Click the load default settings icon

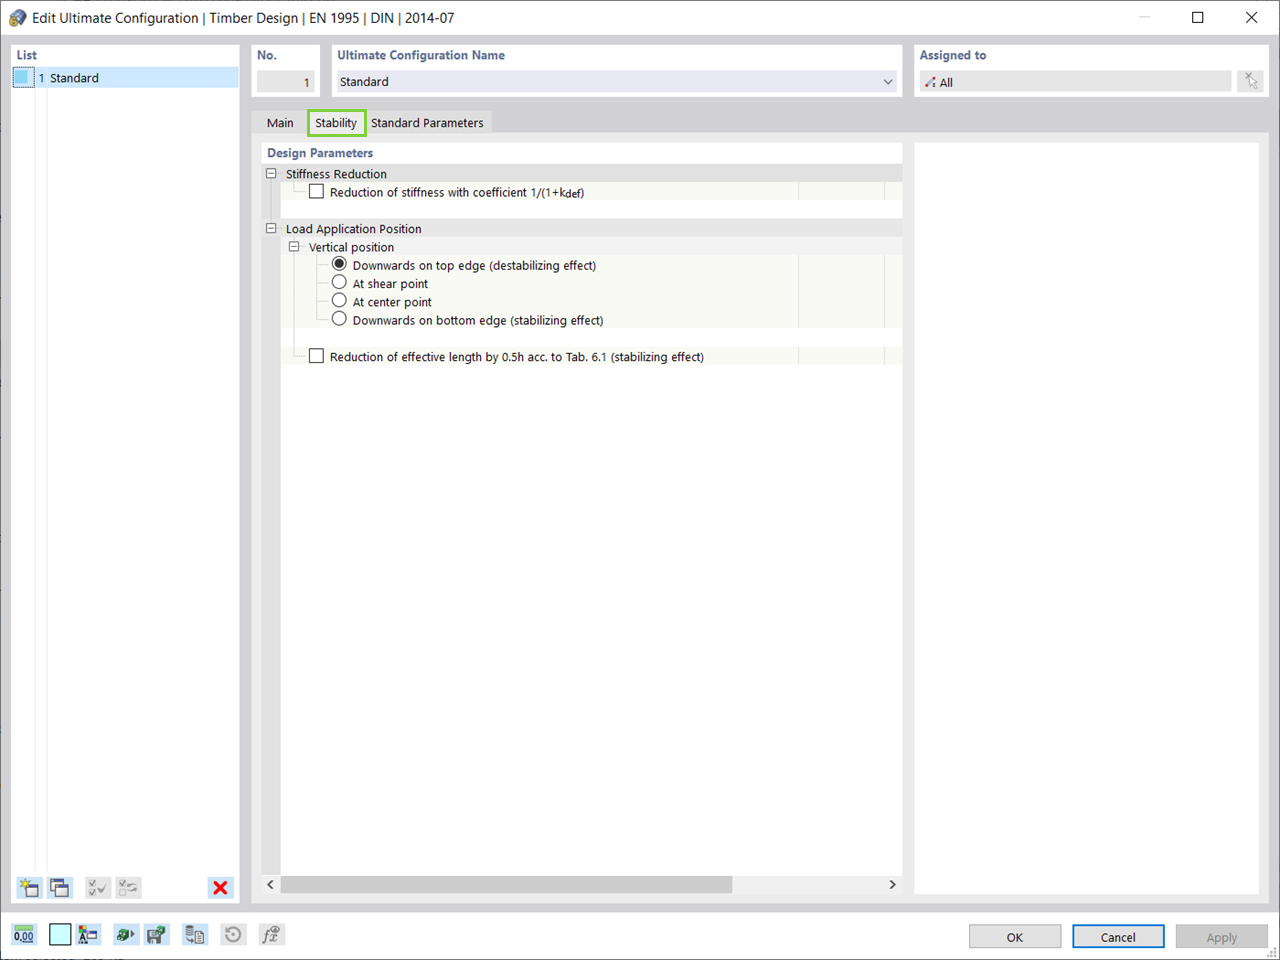(x=125, y=935)
